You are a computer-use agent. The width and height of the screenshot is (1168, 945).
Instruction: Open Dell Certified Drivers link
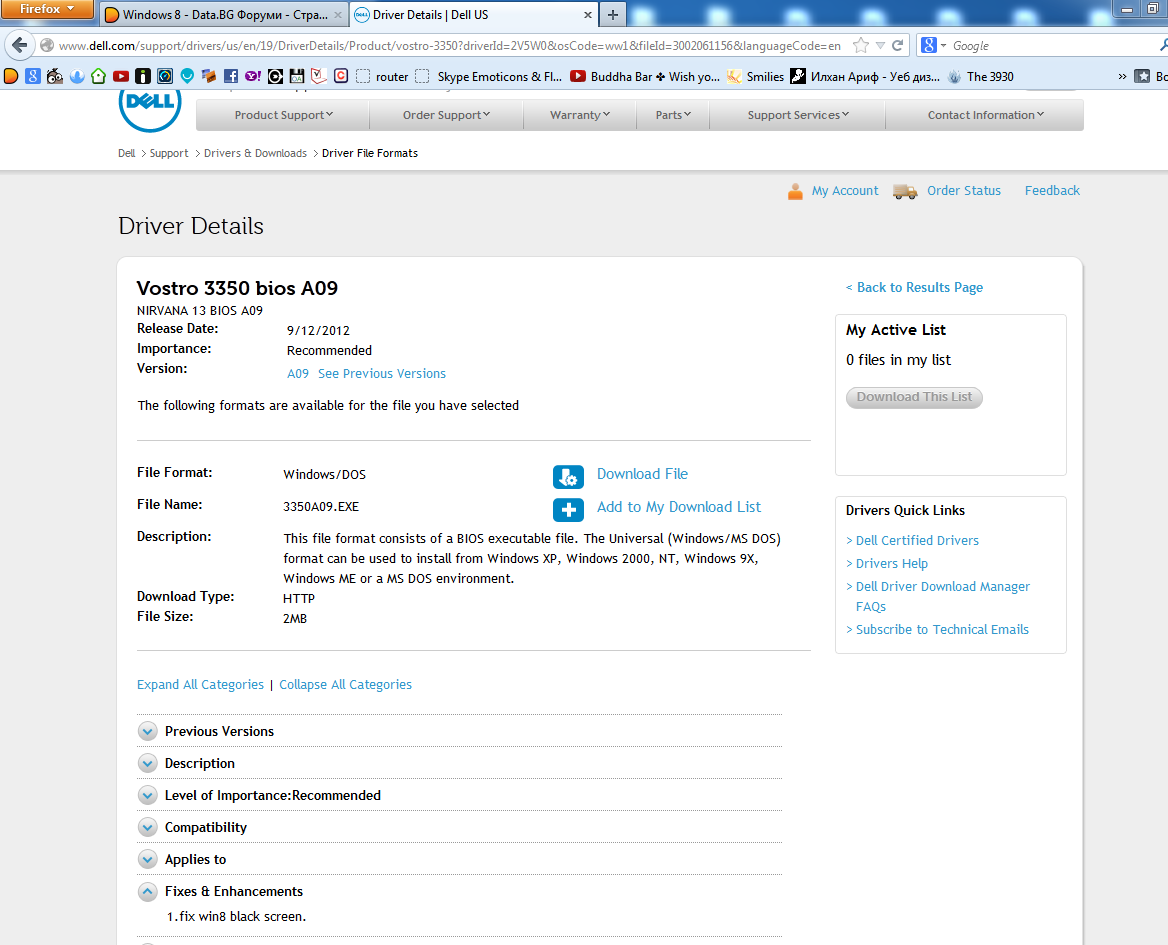917,541
